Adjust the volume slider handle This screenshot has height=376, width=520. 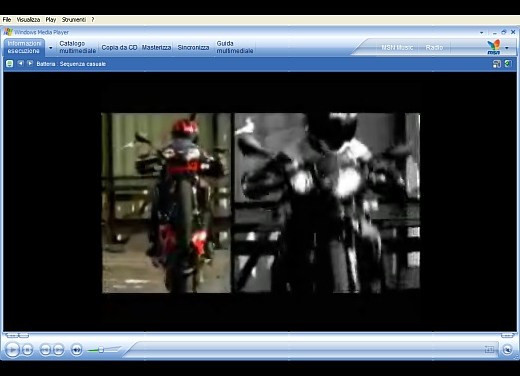point(101,350)
